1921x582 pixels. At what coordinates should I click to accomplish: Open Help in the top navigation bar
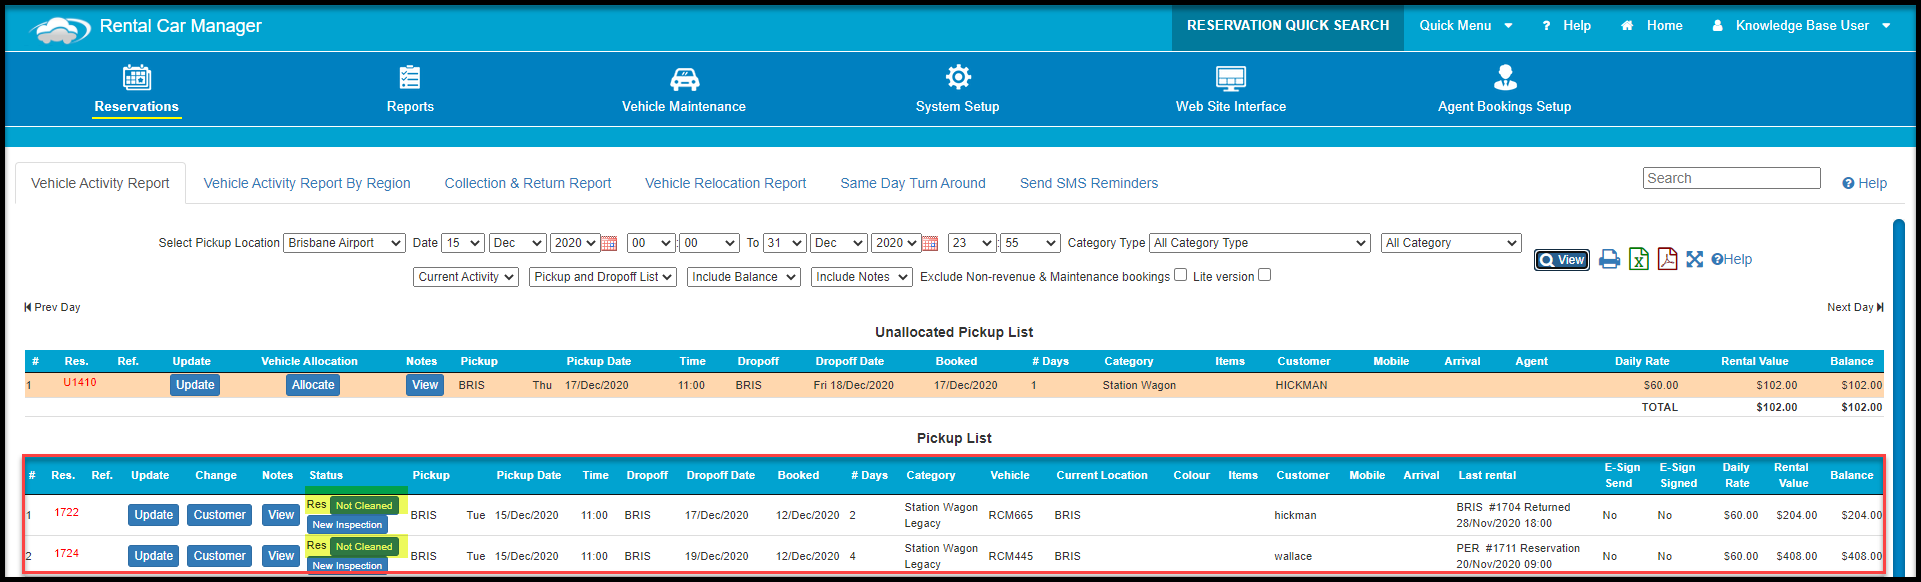(1567, 25)
